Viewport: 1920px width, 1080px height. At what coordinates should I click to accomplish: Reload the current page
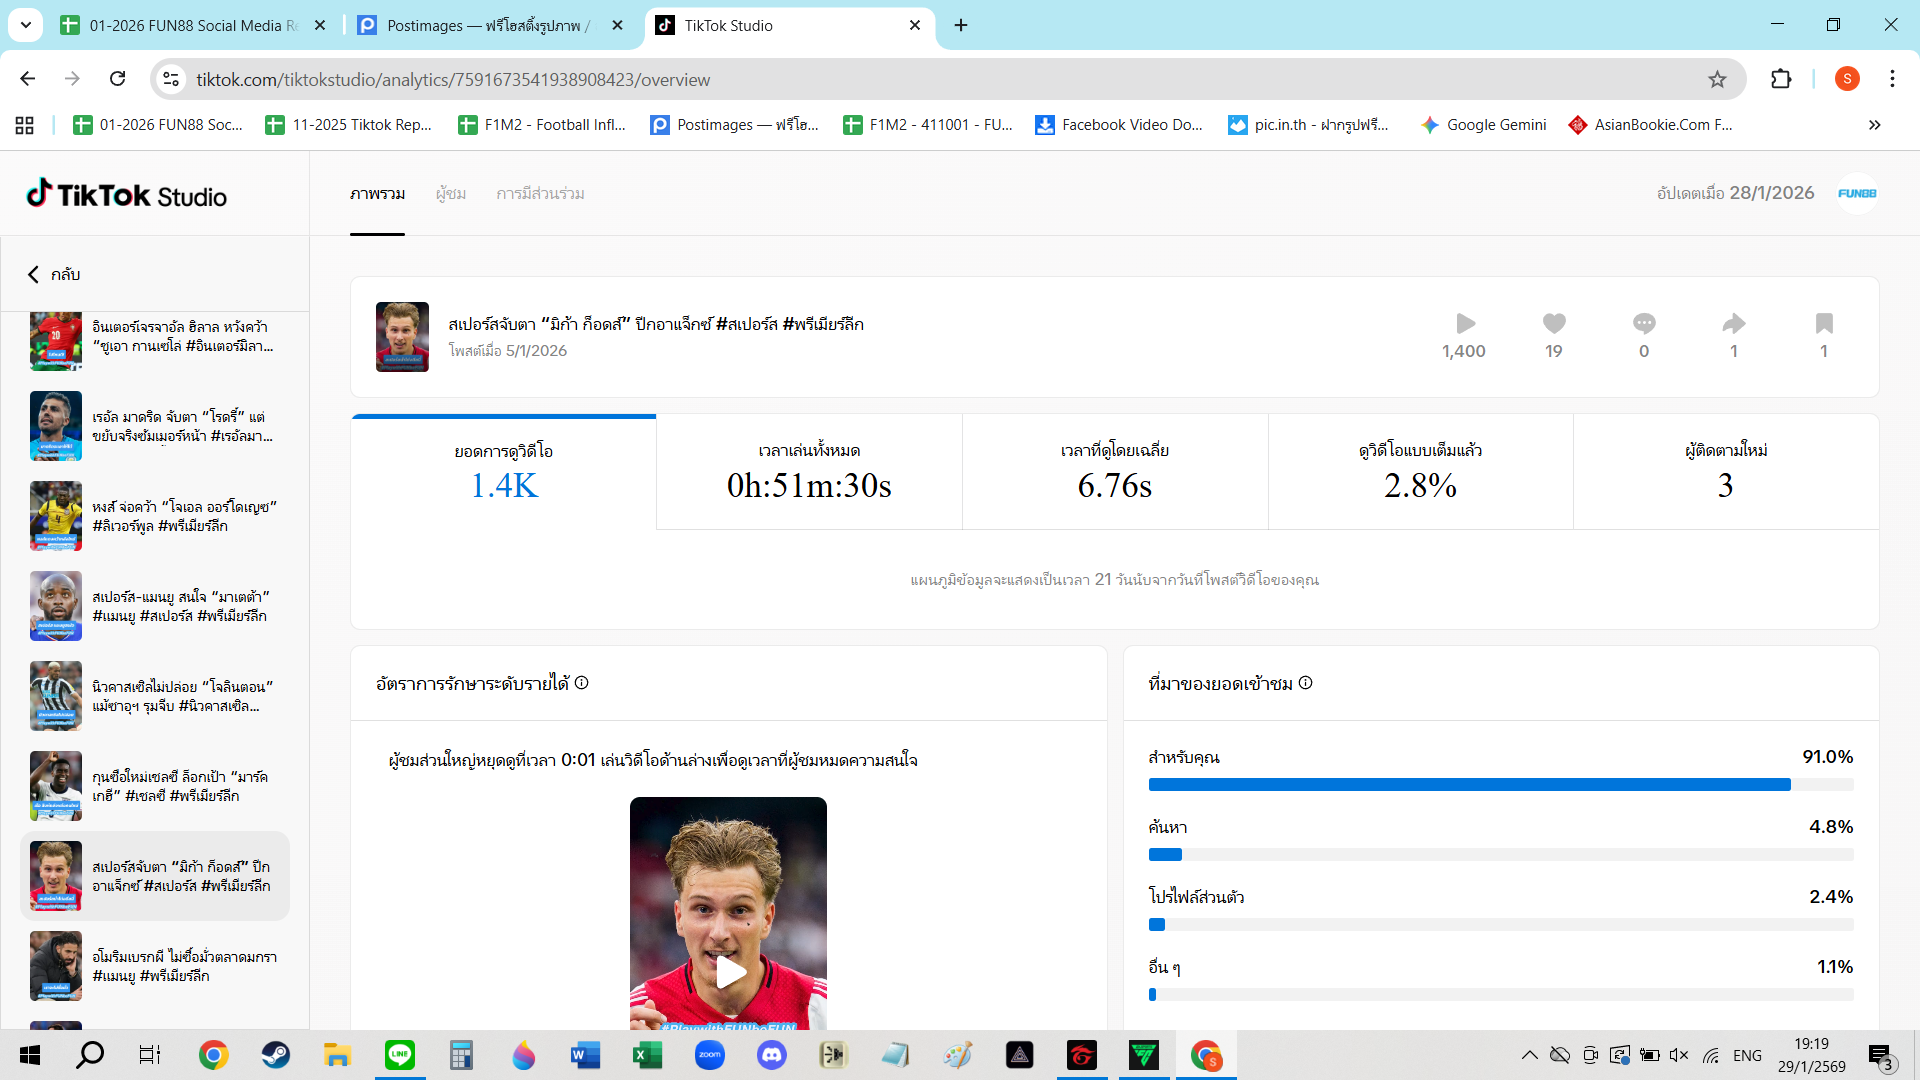click(118, 79)
